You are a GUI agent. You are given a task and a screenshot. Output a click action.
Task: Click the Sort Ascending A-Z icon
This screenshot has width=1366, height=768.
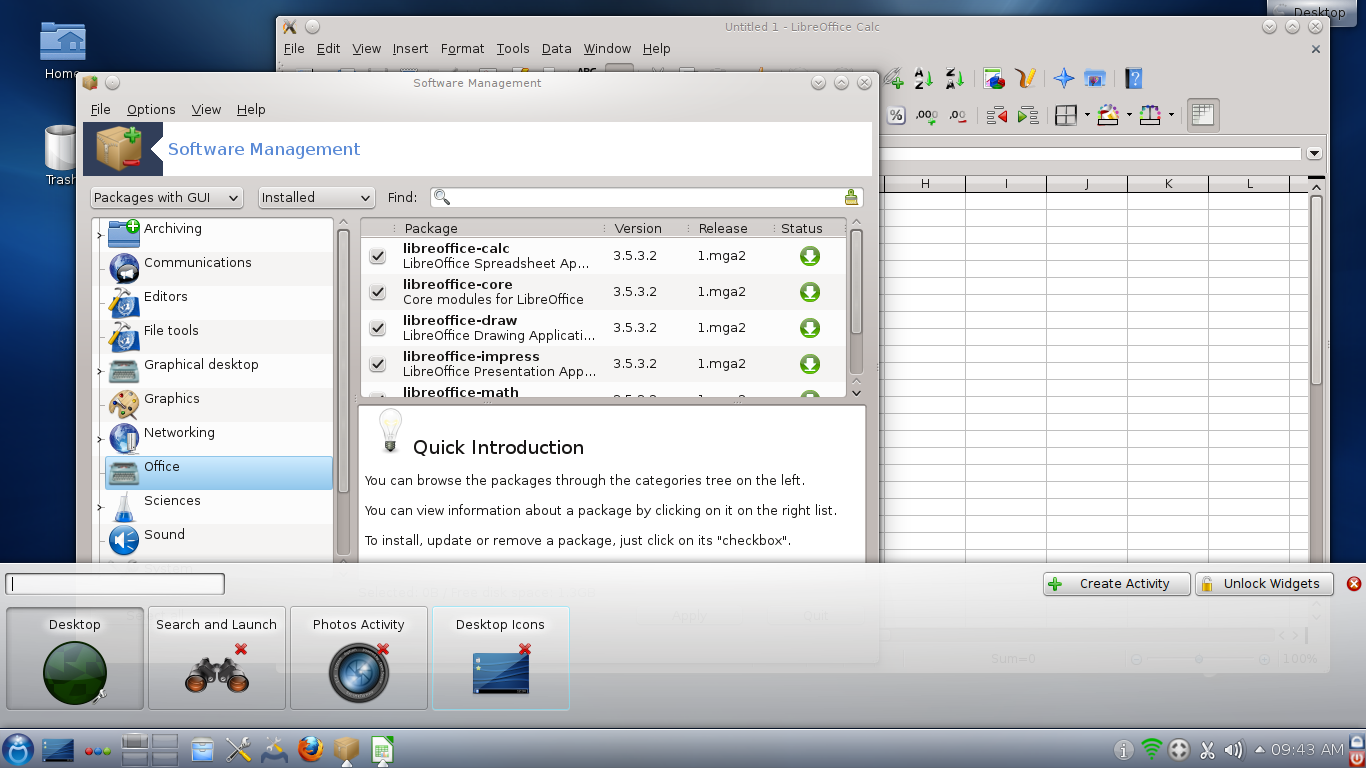tap(924, 79)
